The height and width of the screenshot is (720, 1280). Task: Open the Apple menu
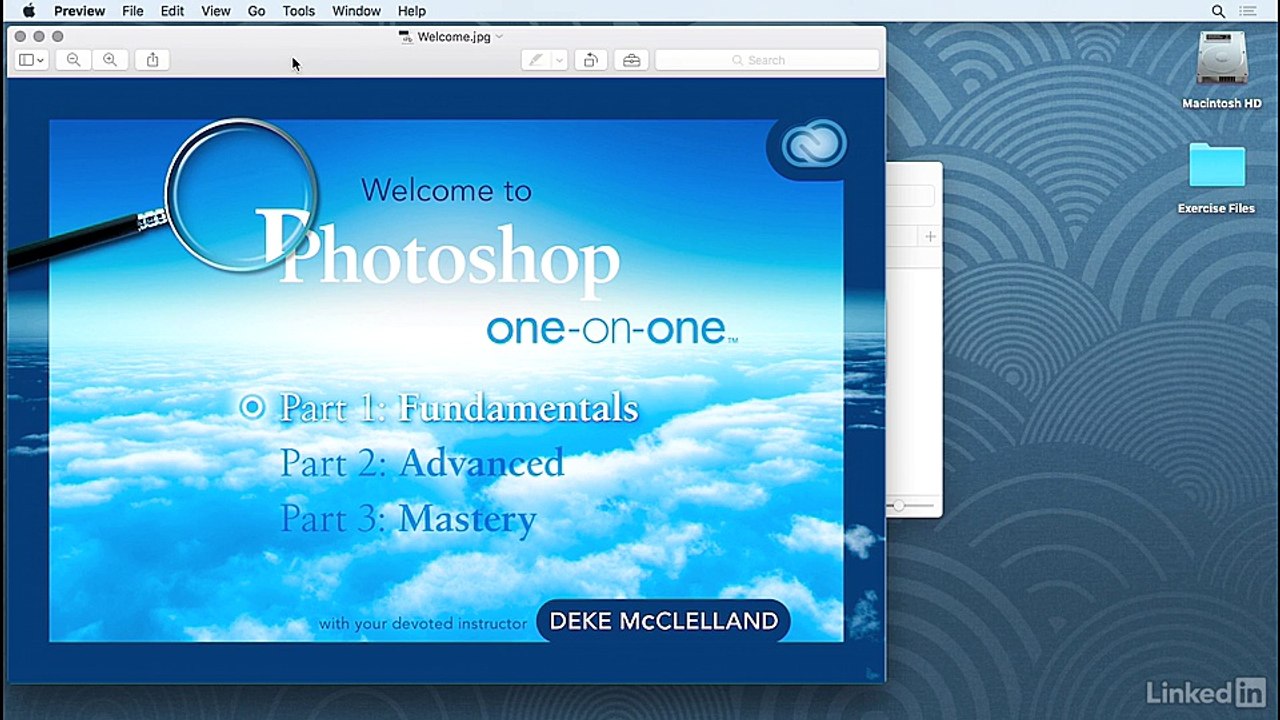tap(29, 11)
